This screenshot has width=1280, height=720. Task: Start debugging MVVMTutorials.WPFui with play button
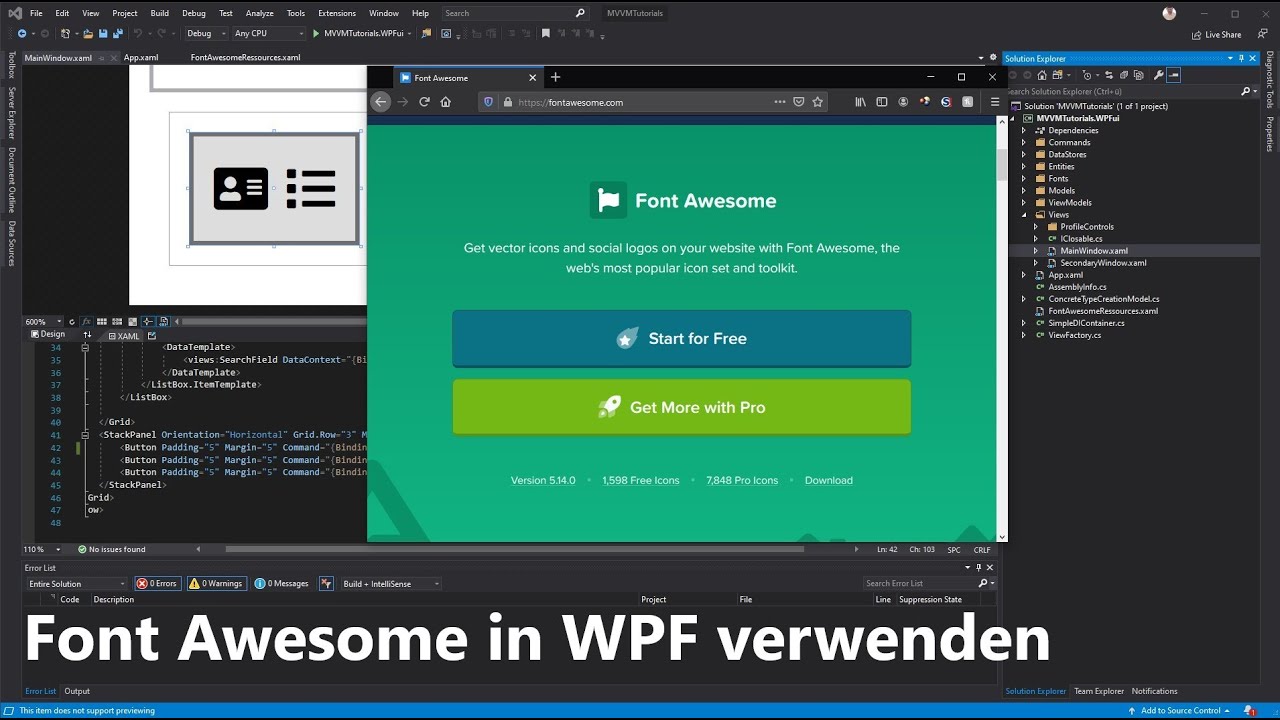click(316, 33)
